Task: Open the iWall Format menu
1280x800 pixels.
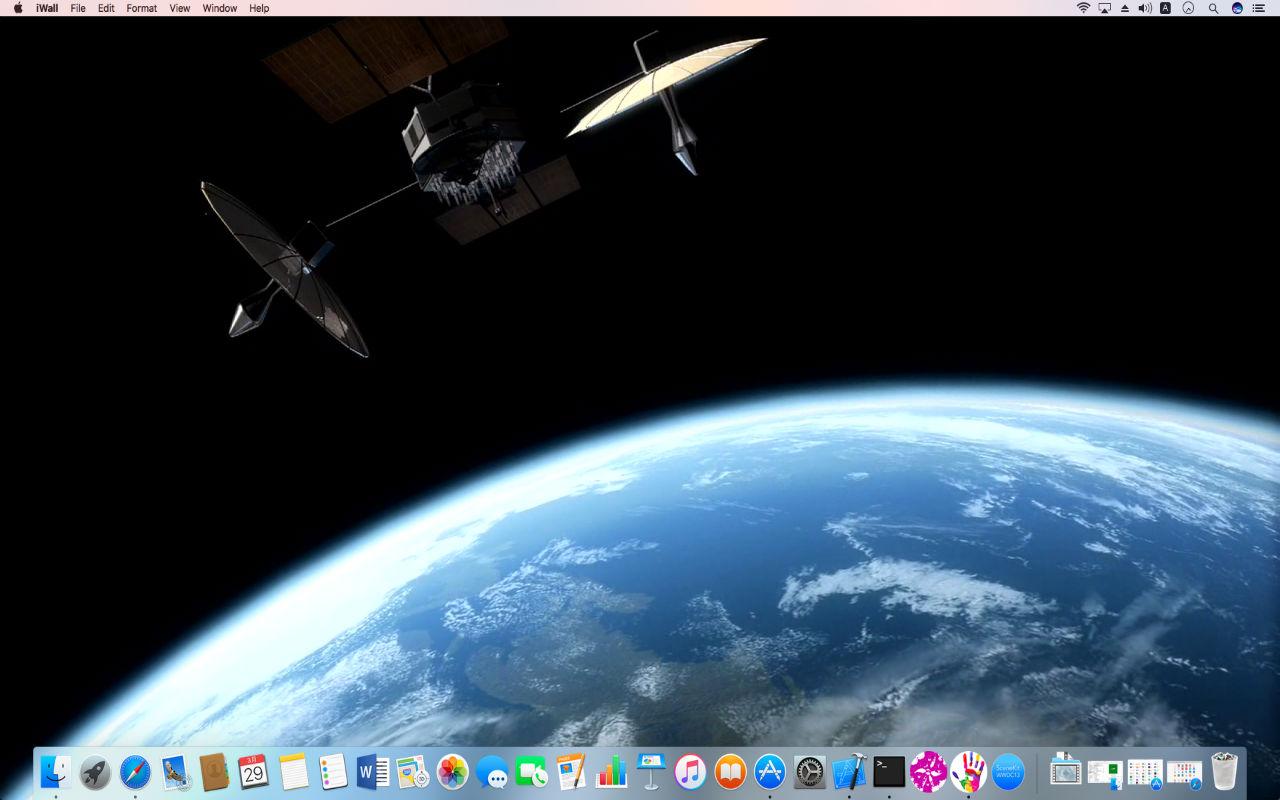Action: click(x=141, y=8)
